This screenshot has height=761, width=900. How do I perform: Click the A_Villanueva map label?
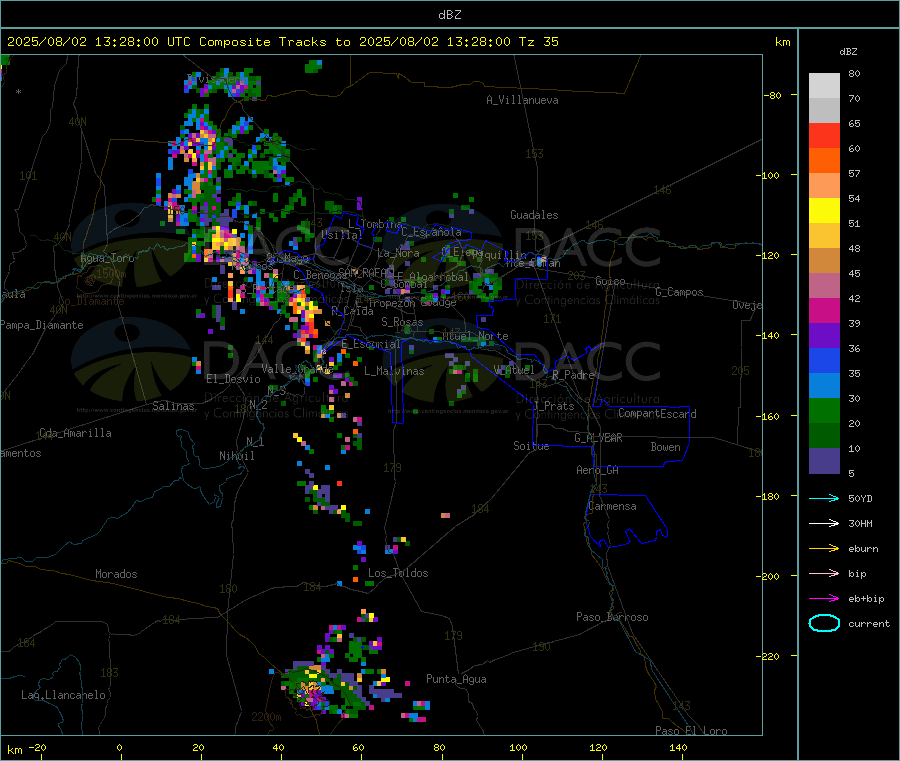[522, 100]
